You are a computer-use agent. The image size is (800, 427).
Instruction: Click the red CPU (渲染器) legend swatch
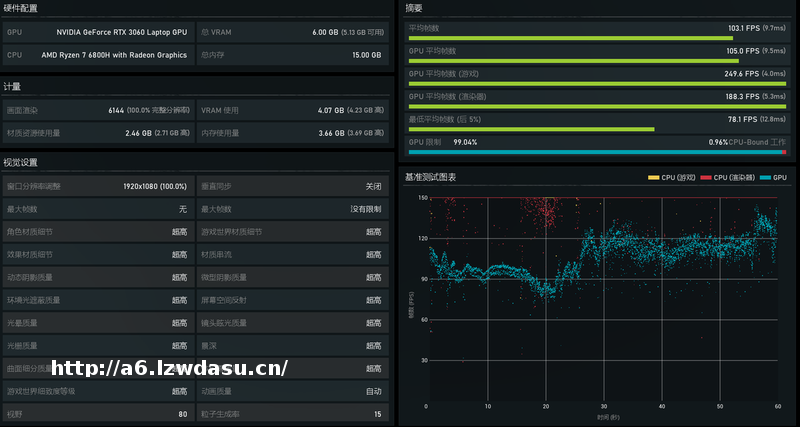tap(705, 177)
